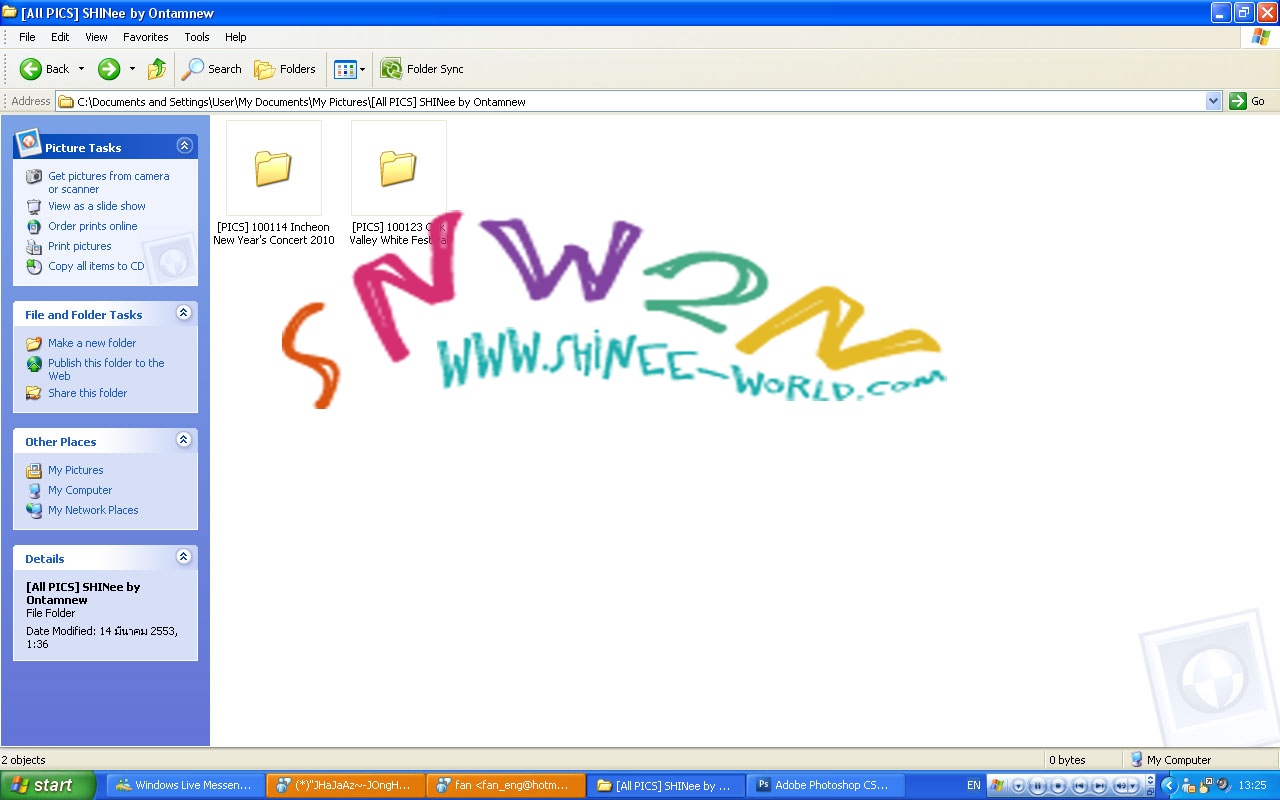1280x800 pixels.
Task: Click the Windows Live Messenger tray icon
Action: [1188, 786]
